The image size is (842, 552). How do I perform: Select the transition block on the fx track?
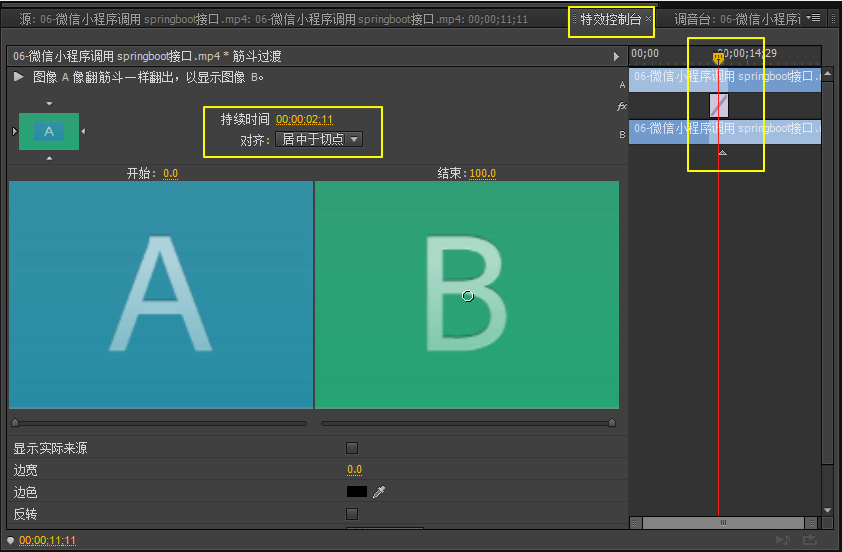(x=719, y=105)
